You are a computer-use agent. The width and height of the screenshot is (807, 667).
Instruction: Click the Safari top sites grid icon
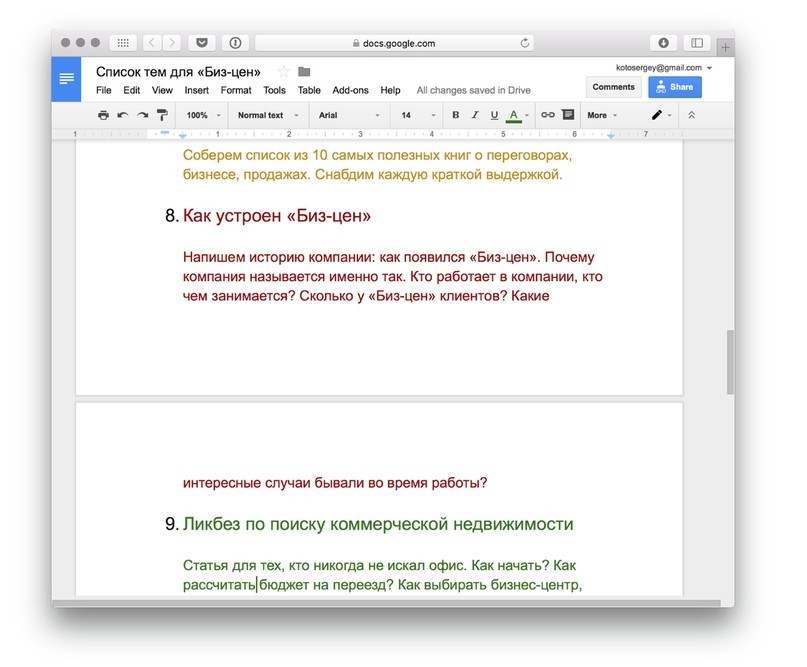(123, 43)
